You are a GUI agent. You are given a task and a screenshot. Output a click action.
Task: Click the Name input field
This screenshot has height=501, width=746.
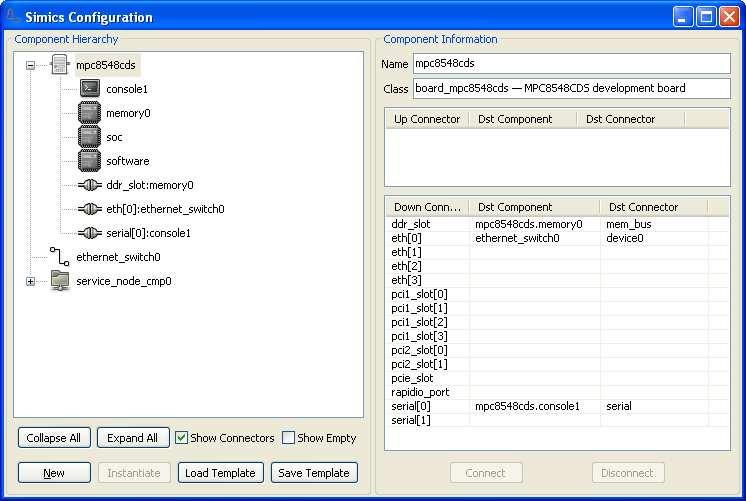(572, 63)
